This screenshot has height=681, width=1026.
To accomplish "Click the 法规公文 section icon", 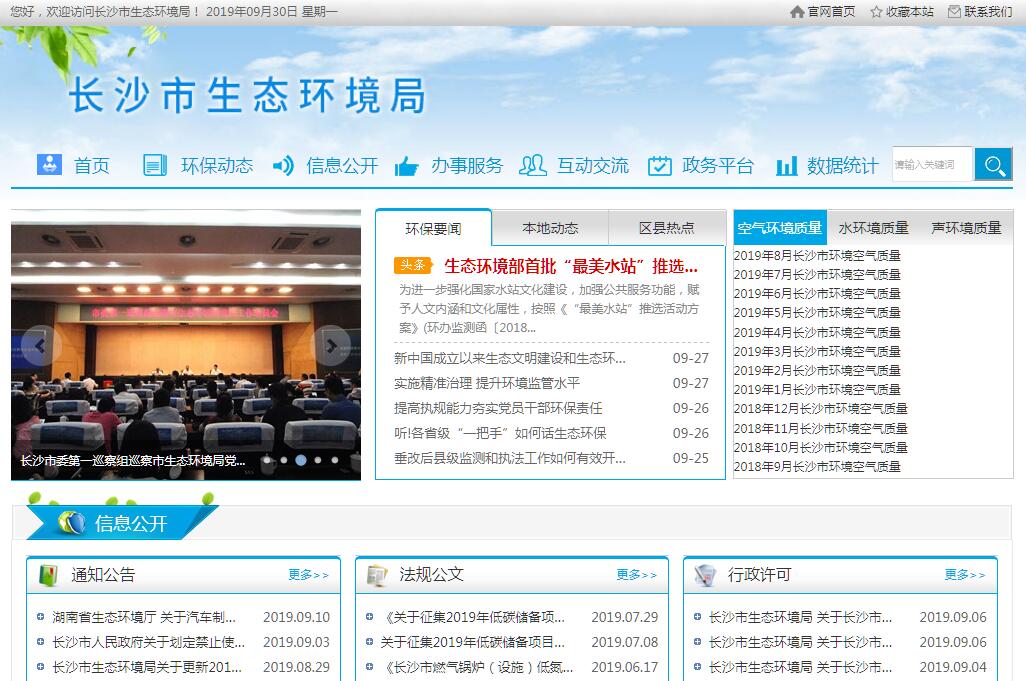I will (x=377, y=575).
